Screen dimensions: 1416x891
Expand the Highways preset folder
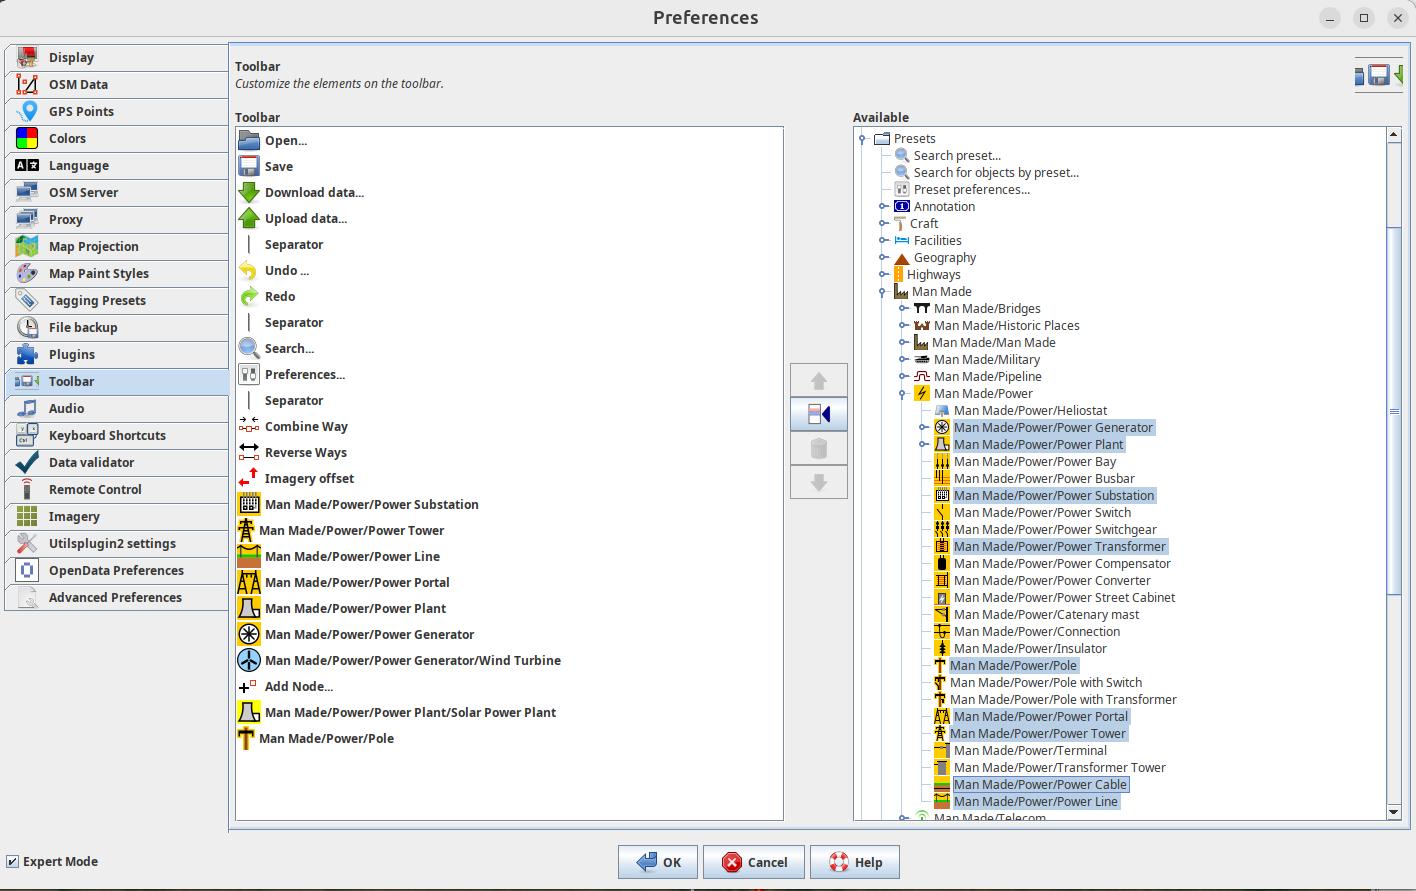point(883,274)
